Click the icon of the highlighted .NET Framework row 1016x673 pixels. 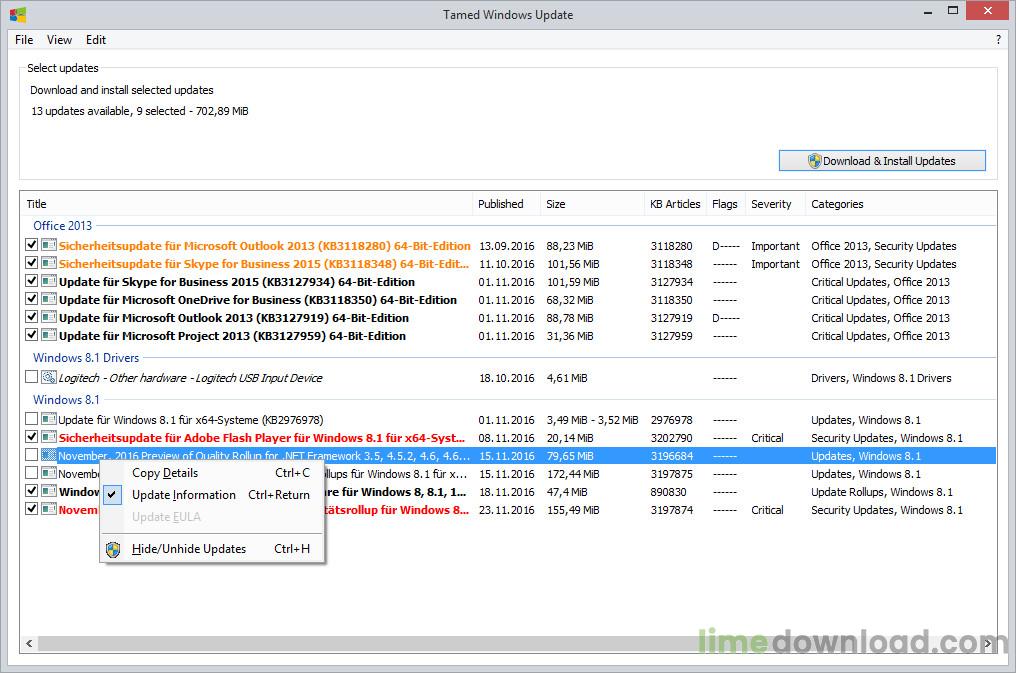[x=49, y=455]
